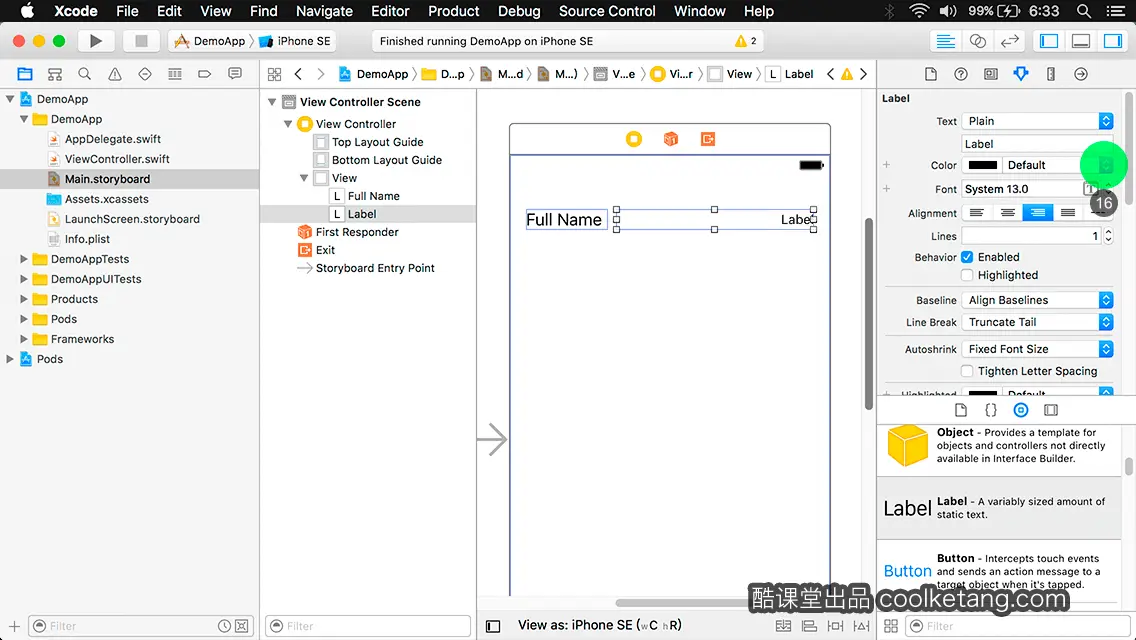The width and height of the screenshot is (1136, 640).
Task: Switch to the Standard editor
Action: (945, 41)
